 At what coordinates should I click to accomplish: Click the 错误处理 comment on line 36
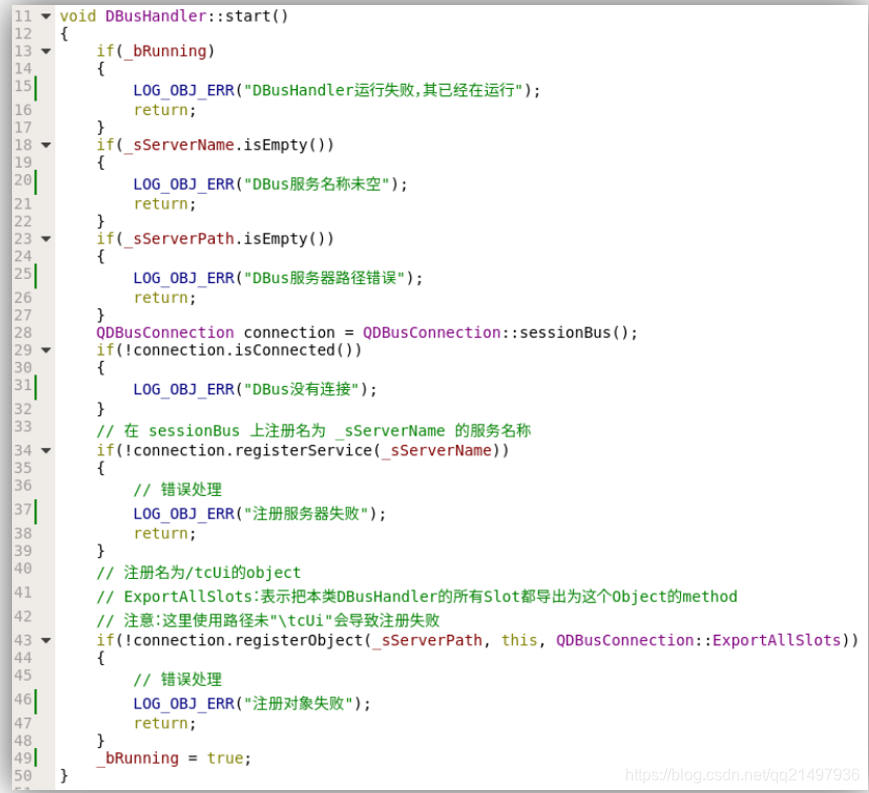pyautogui.click(x=177, y=490)
